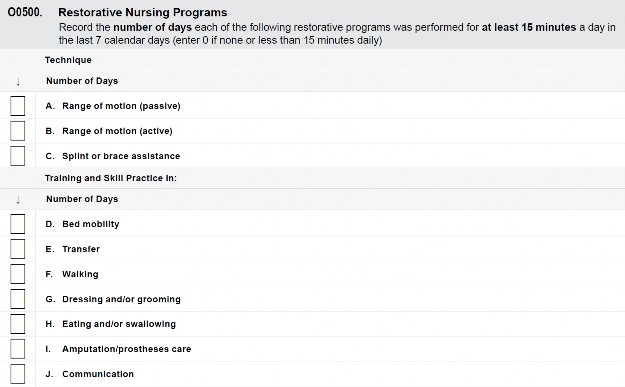The height and width of the screenshot is (387, 625).
Task: Click the down arrow under Training and Skill Practice
Action: click(x=18, y=200)
